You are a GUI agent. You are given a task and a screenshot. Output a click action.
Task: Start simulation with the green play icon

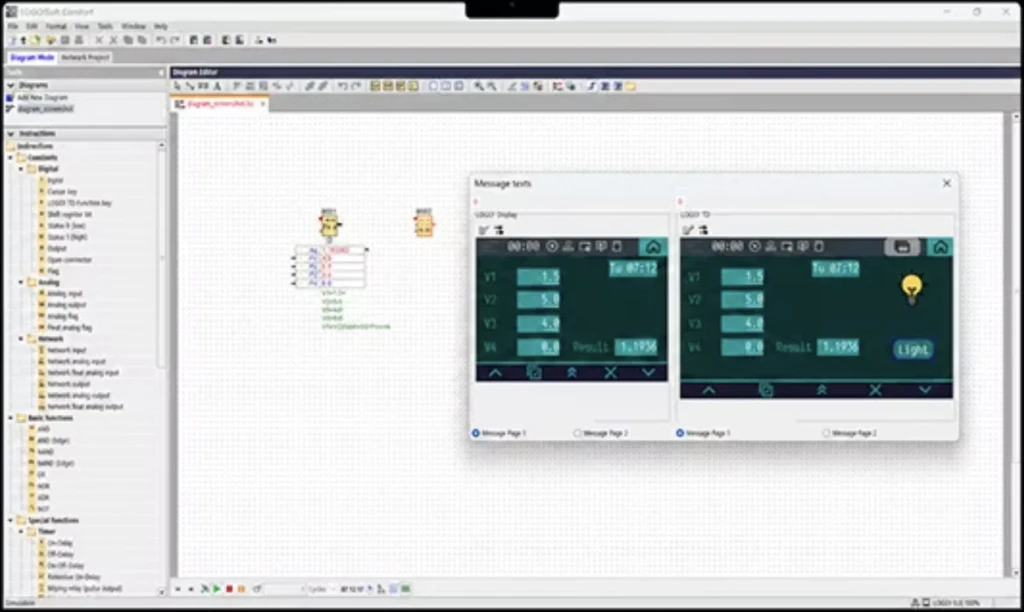217,589
